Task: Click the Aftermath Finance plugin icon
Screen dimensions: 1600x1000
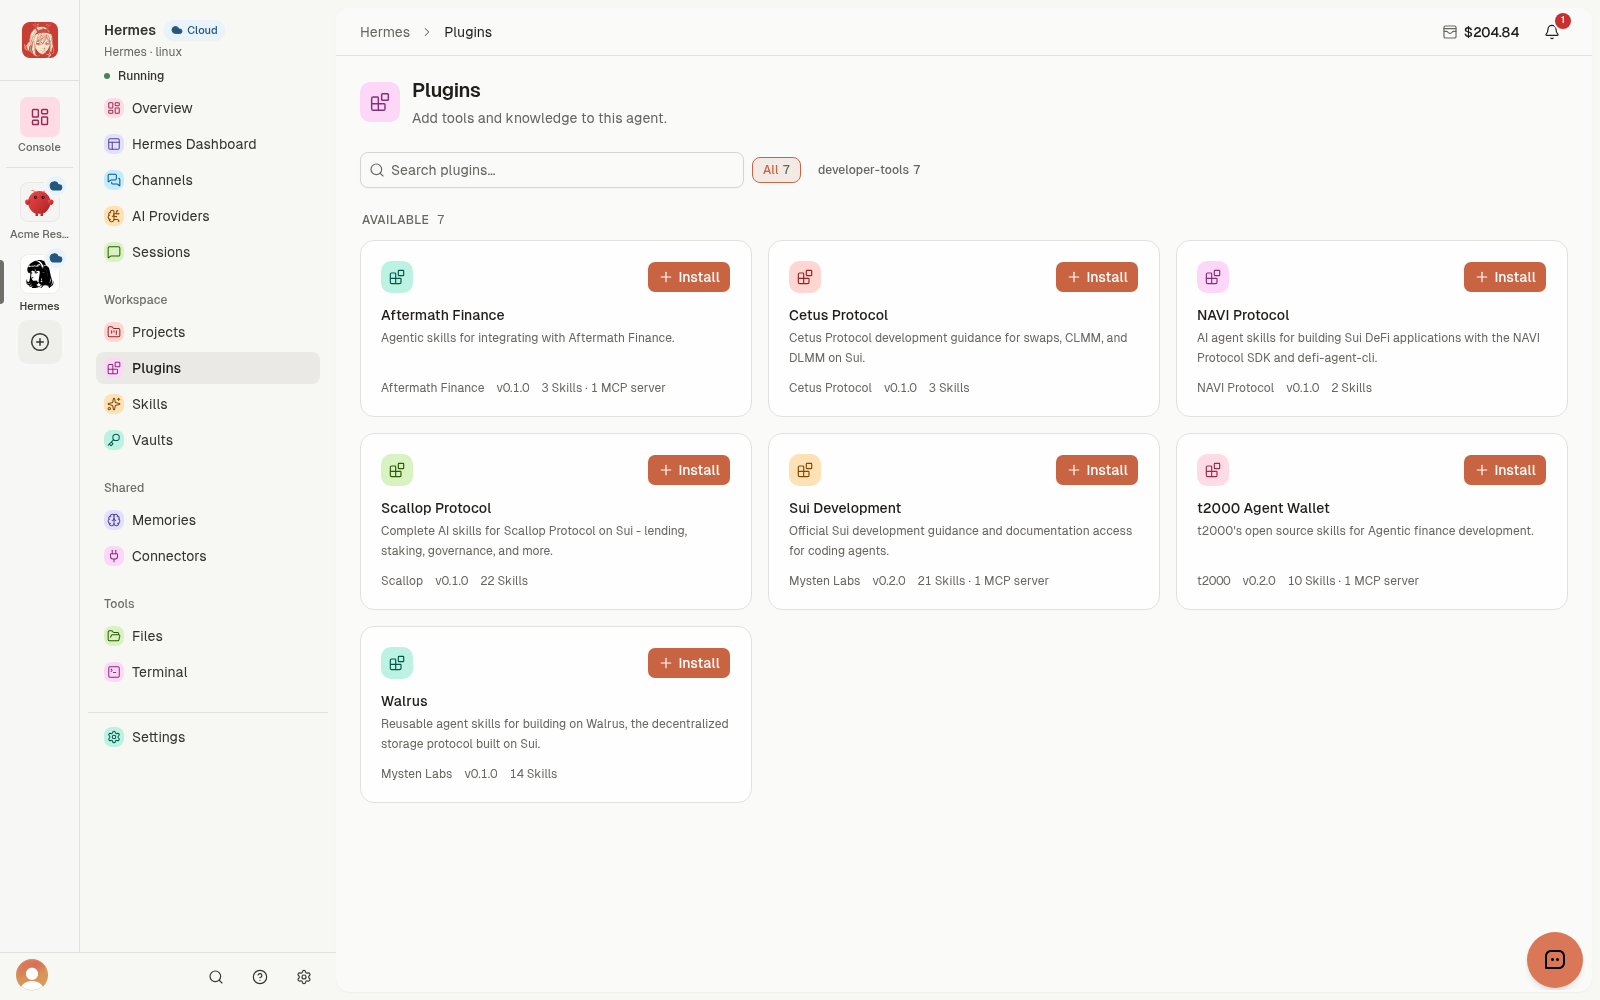Action: [x=397, y=277]
